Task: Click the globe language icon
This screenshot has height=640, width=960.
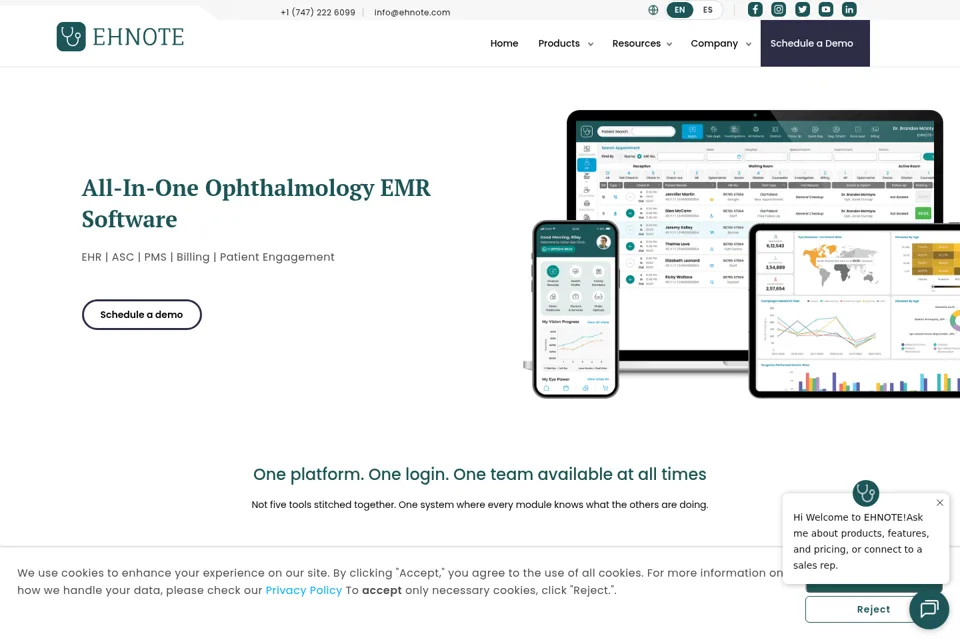Action: (653, 10)
